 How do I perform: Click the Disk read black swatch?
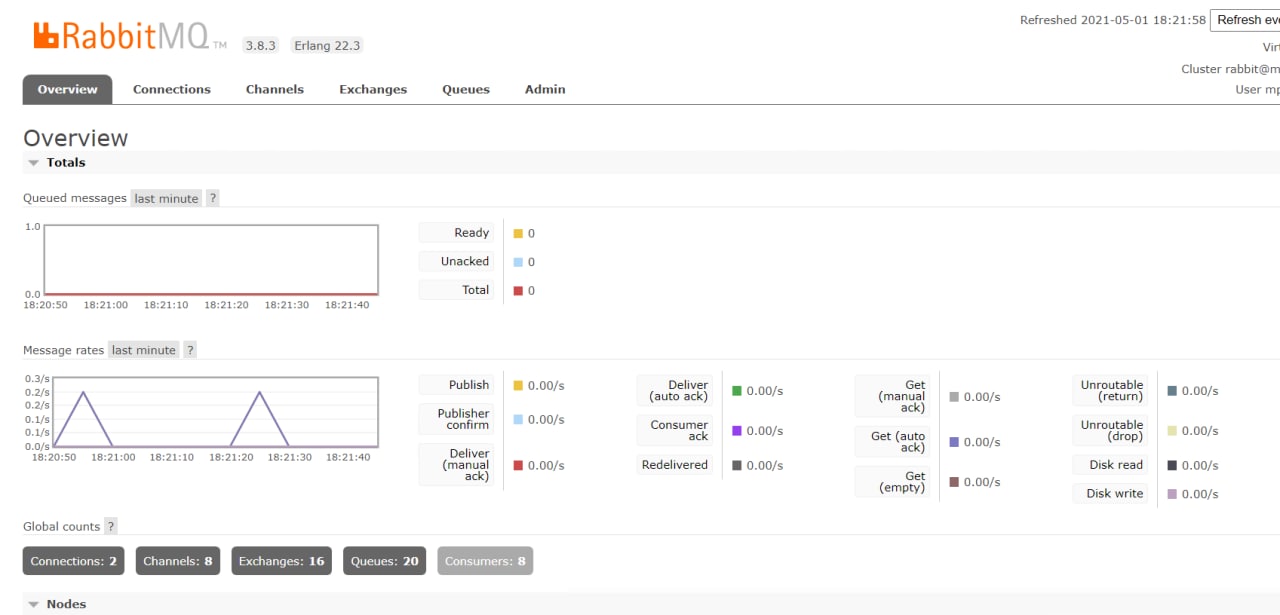click(x=1172, y=465)
